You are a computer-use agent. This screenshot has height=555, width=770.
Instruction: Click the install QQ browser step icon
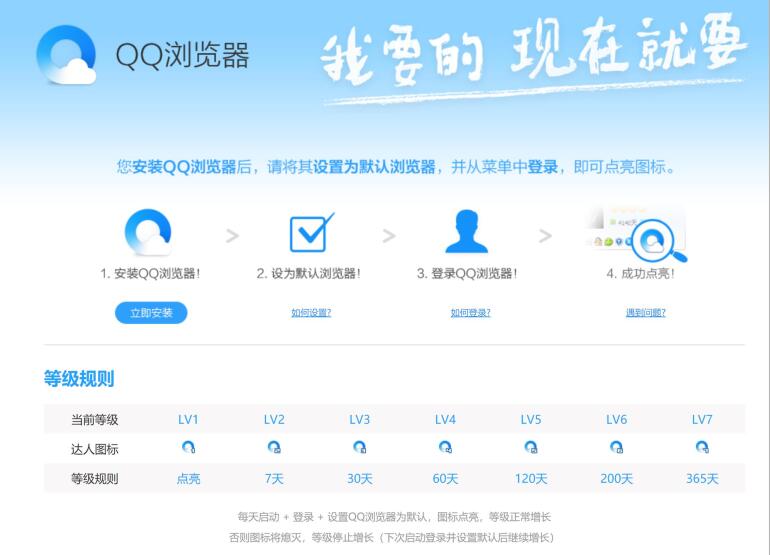(x=149, y=231)
